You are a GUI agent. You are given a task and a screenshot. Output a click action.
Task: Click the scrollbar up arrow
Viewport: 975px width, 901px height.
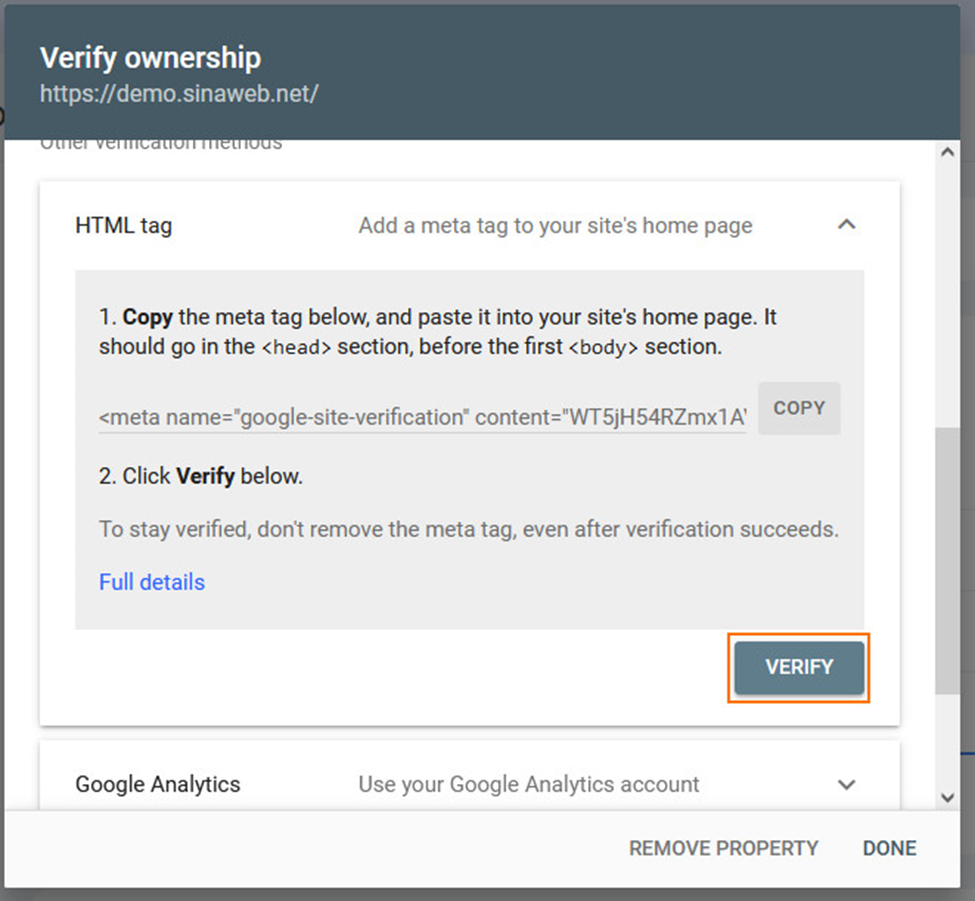pyautogui.click(x=947, y=153)
